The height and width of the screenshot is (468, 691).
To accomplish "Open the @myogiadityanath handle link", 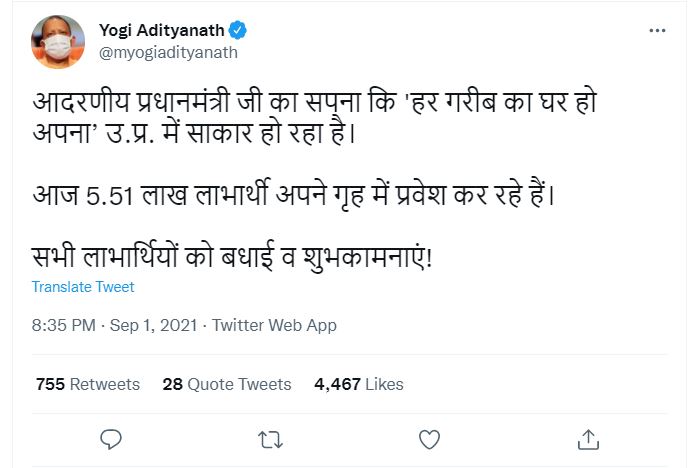I will tap(169, 52).
